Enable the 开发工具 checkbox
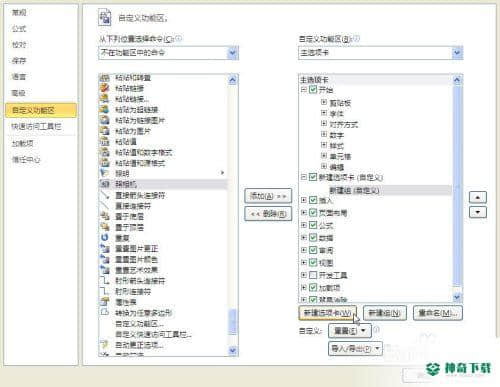 point(313,275)
